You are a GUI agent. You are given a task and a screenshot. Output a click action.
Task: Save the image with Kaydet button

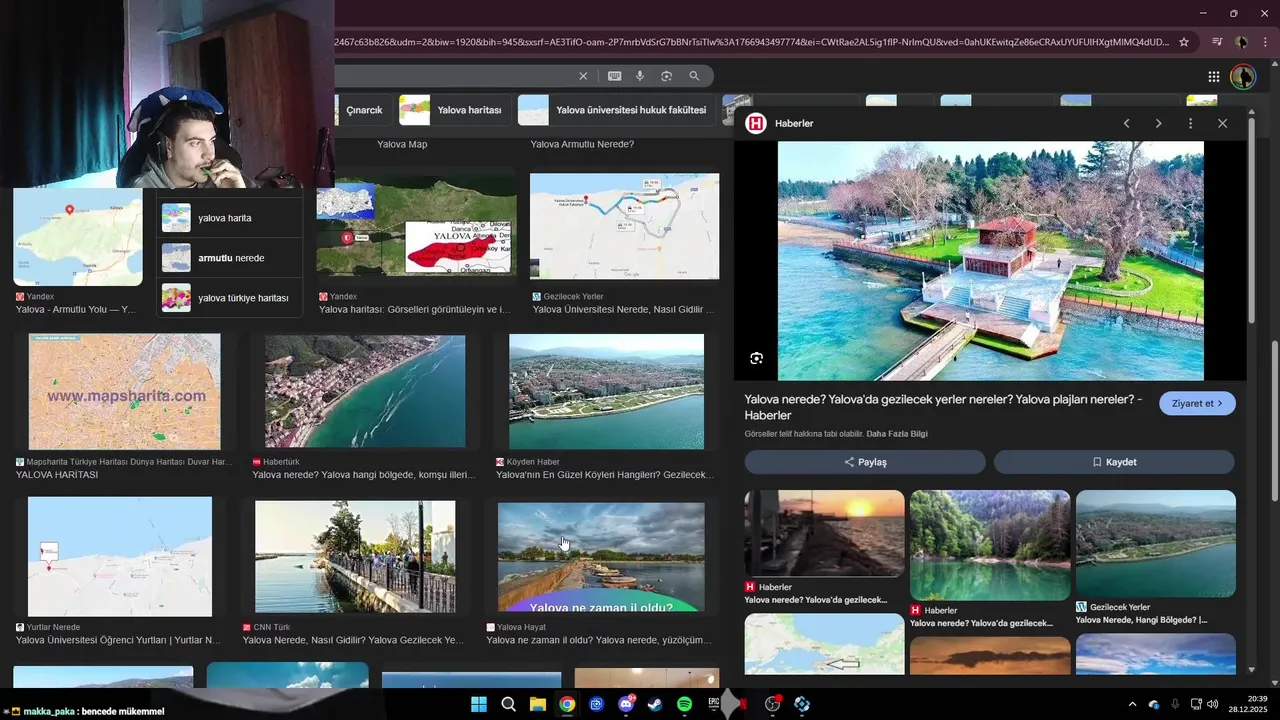tap(1114, 462)
